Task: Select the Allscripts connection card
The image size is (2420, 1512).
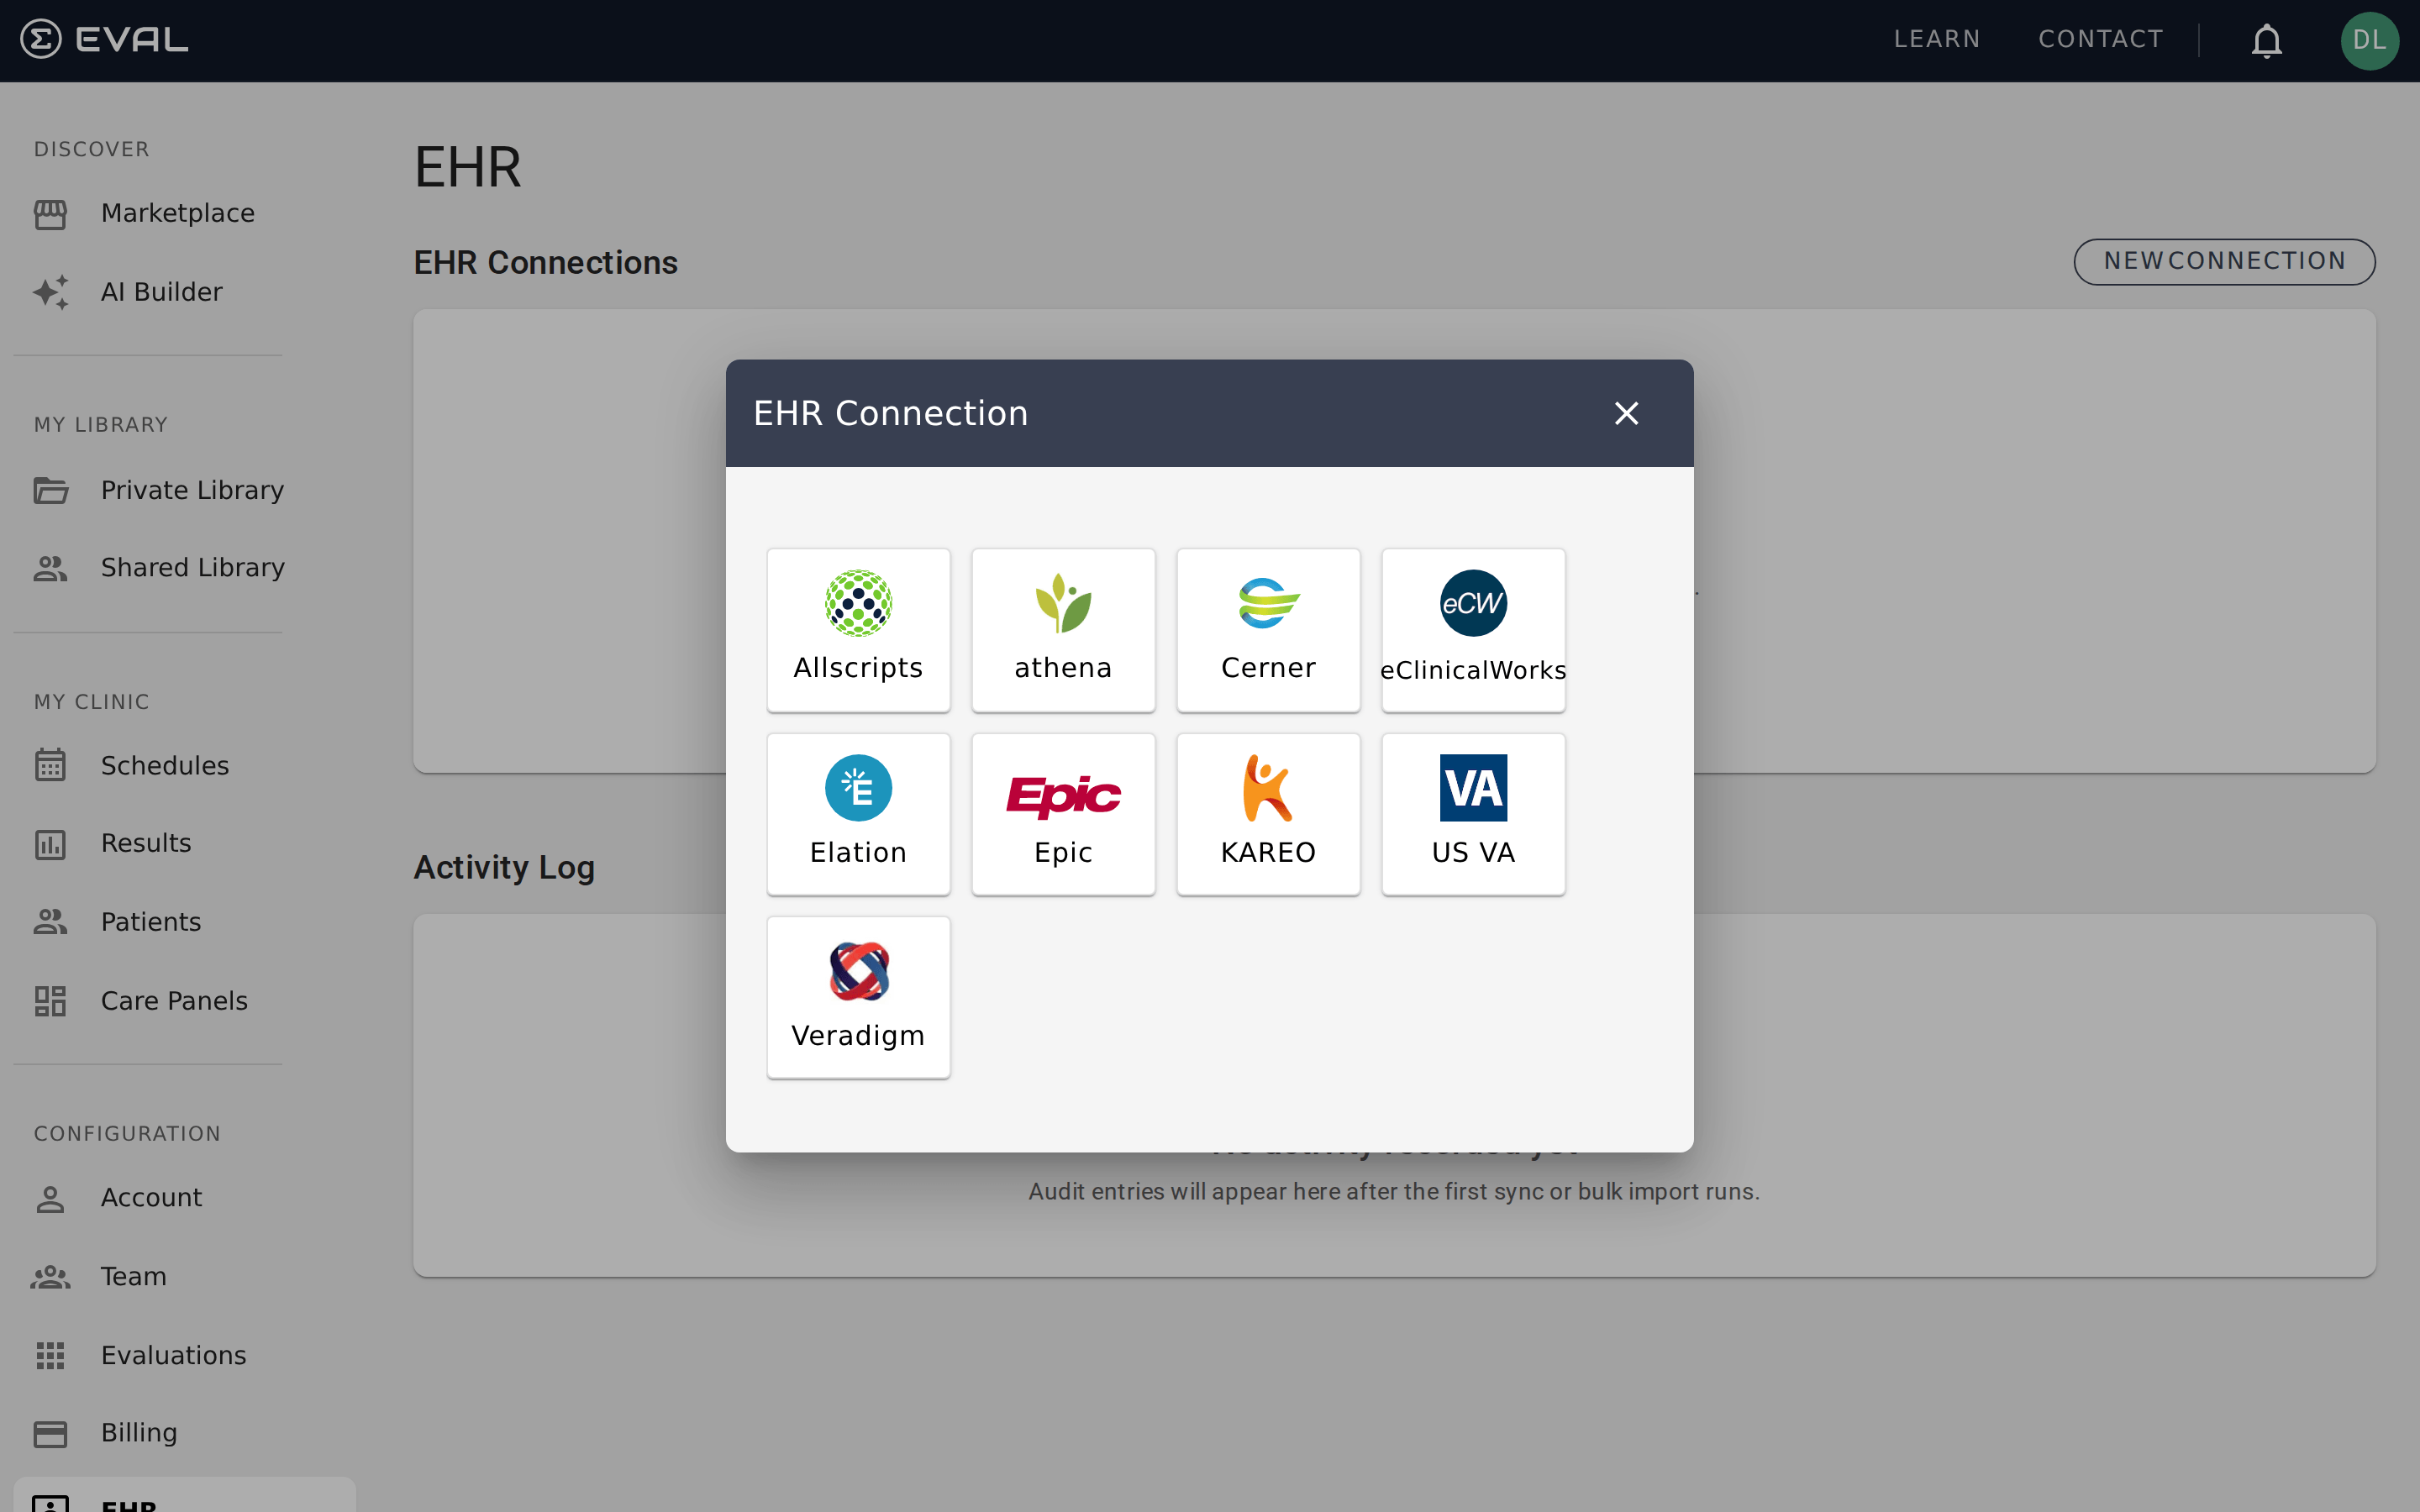Action: click(858, 630)
